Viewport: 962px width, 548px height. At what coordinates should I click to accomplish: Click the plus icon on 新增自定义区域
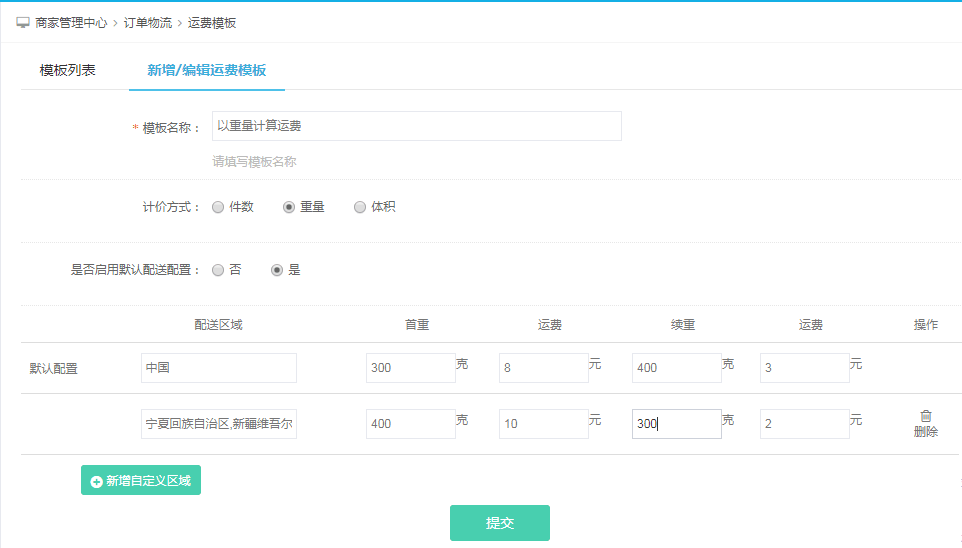click(x=96, y=481)
